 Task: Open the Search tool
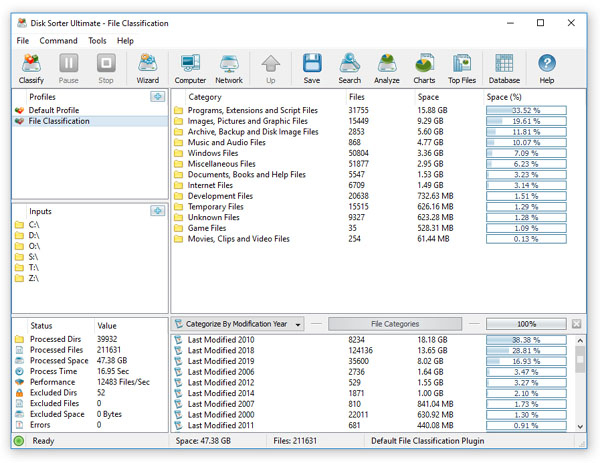point(349,68)
